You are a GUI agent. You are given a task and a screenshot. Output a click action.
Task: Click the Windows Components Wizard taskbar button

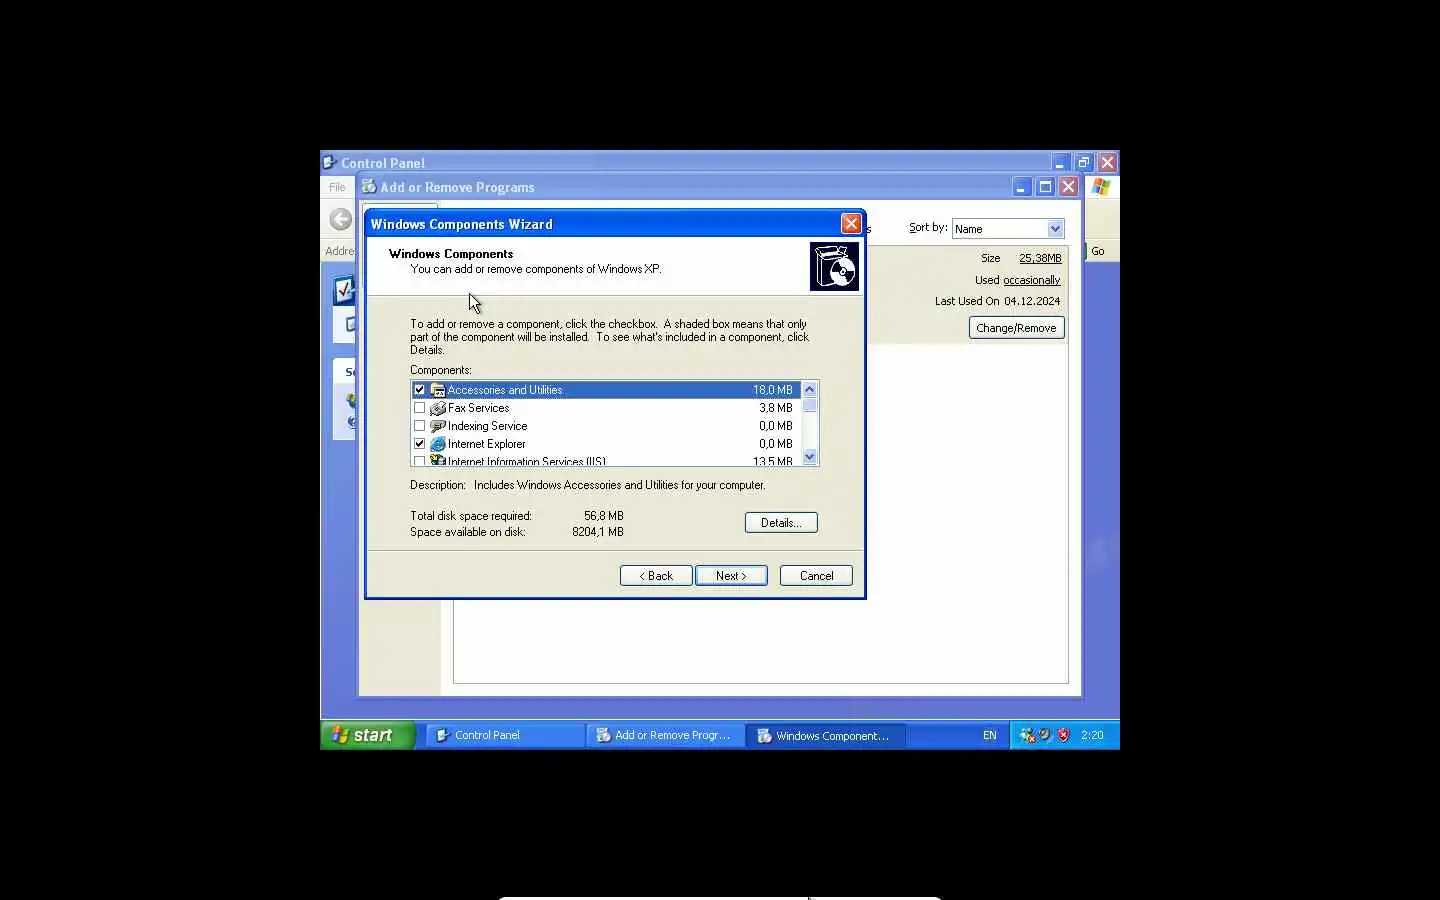click(825, 735)
